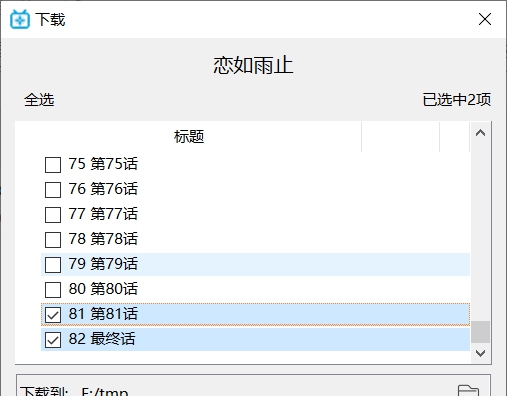Uncheck the box for 82 最终话
The image size is (507, 396).
(53, 340)
